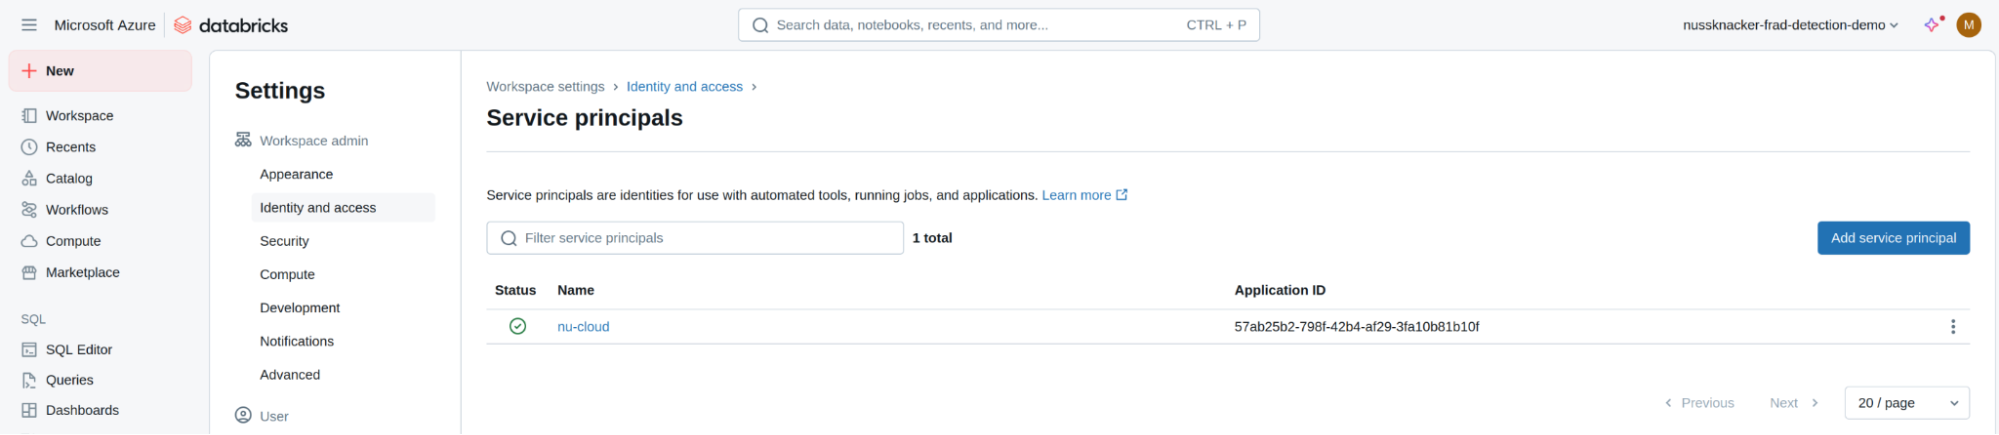This screenshot has width=1999, height=435.
Task: Click the plus icon on the New button
Action: [29, 71]
